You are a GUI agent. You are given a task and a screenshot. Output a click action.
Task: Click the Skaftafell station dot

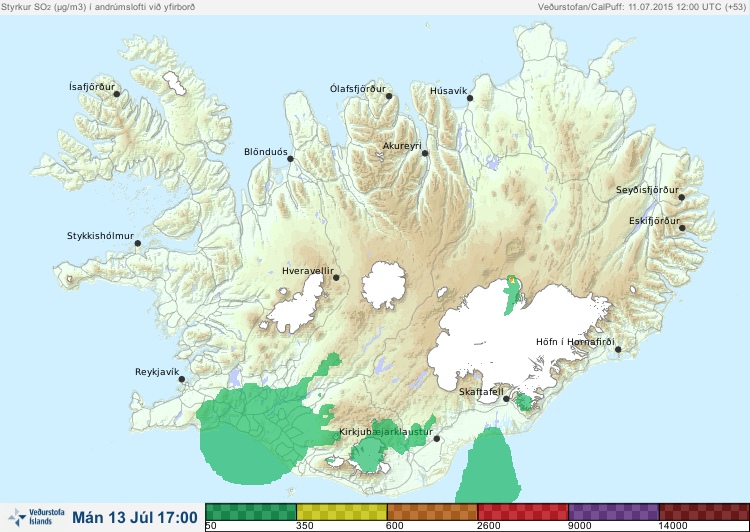pos(506,399)
